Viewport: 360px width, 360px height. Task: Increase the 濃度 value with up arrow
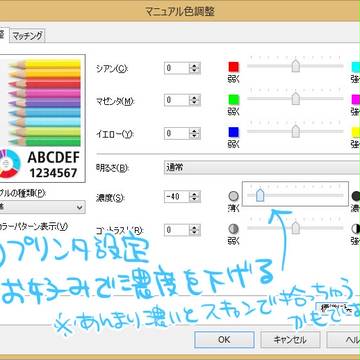pos(195,194)
